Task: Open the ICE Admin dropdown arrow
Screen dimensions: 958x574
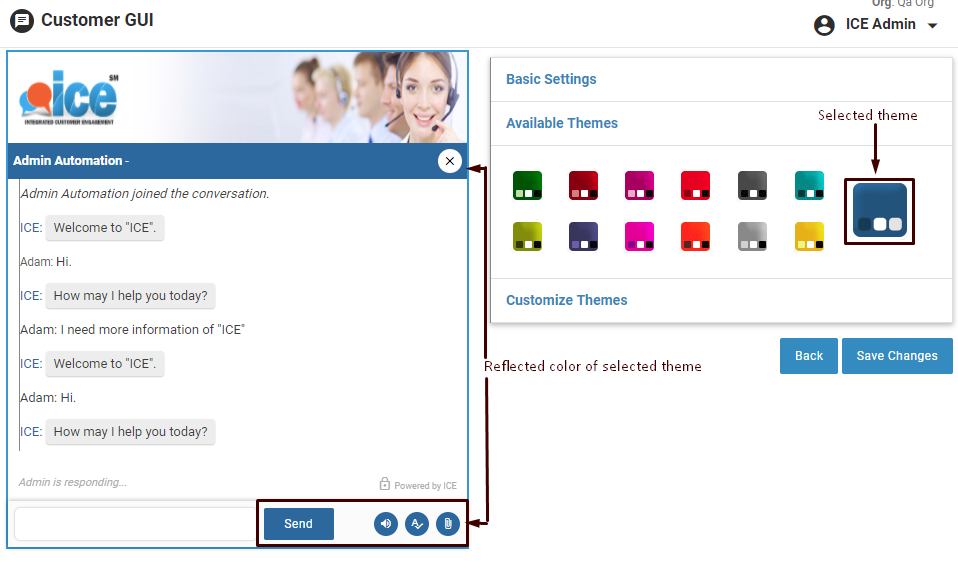Action: point(933,26)
